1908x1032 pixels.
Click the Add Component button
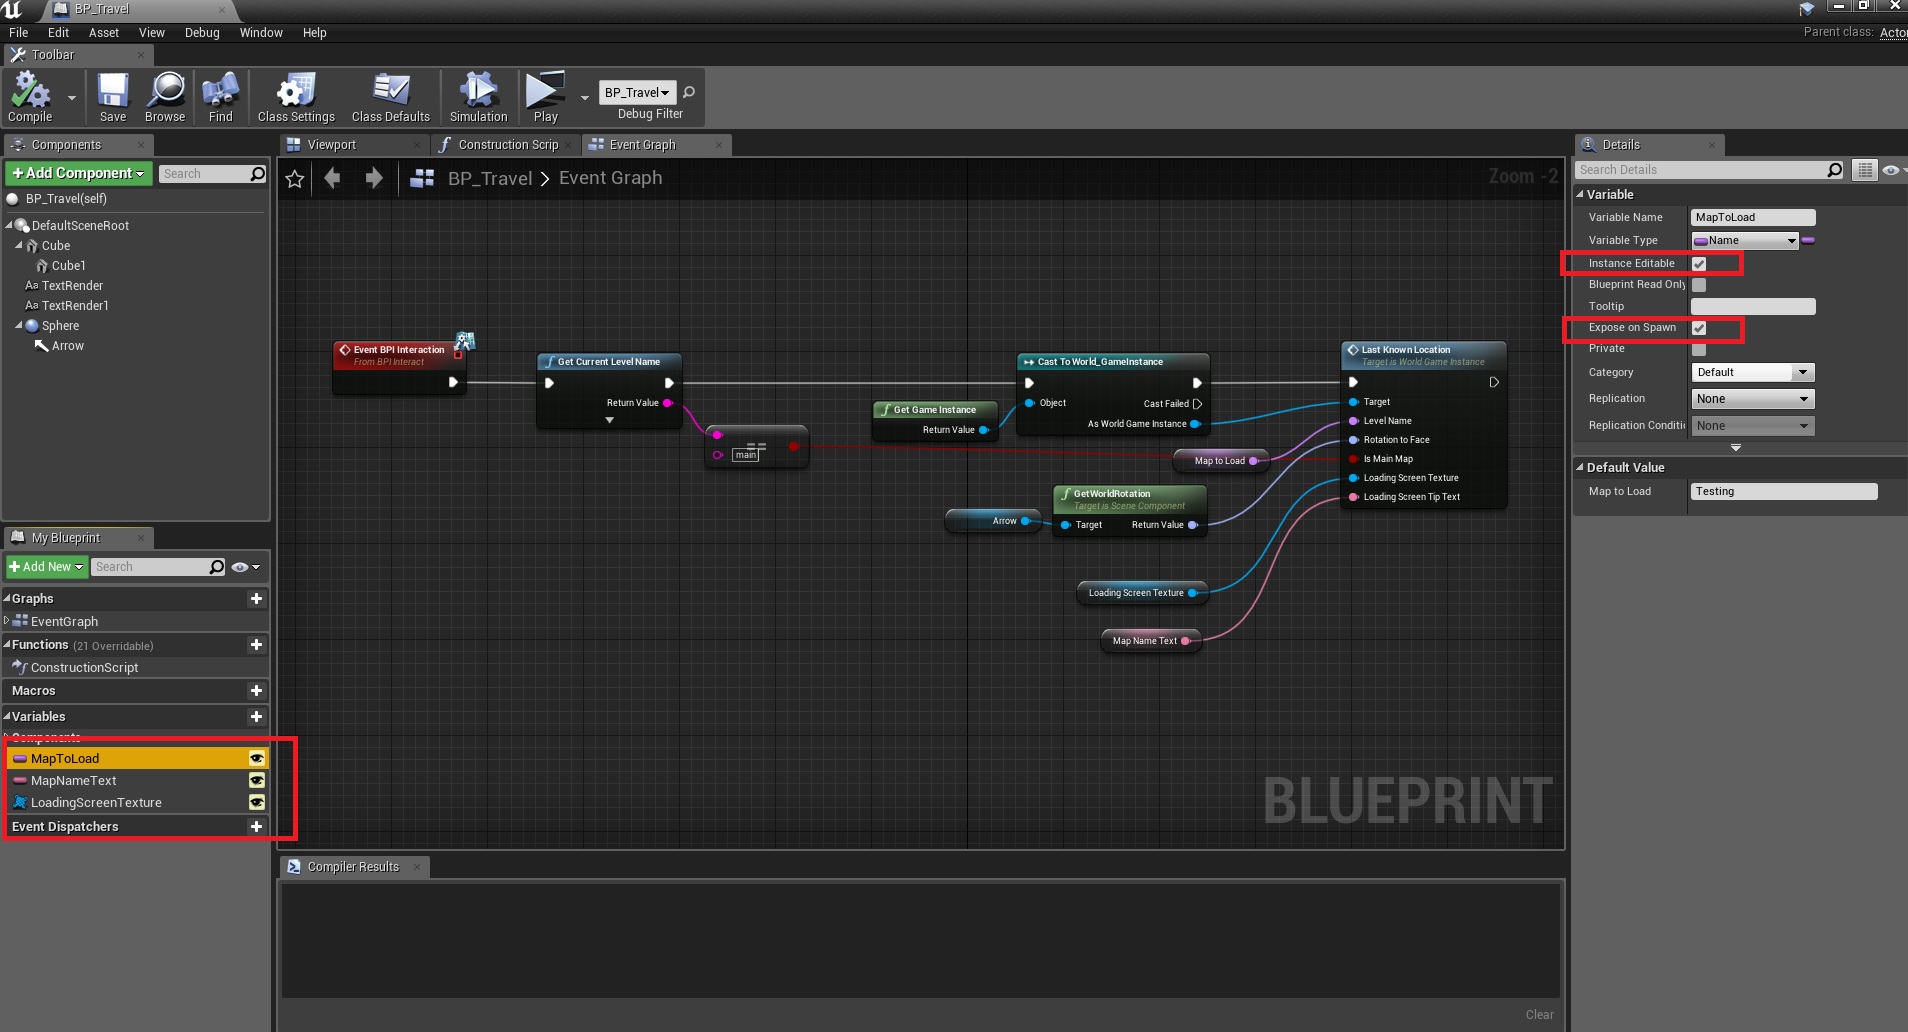[78, 174]
